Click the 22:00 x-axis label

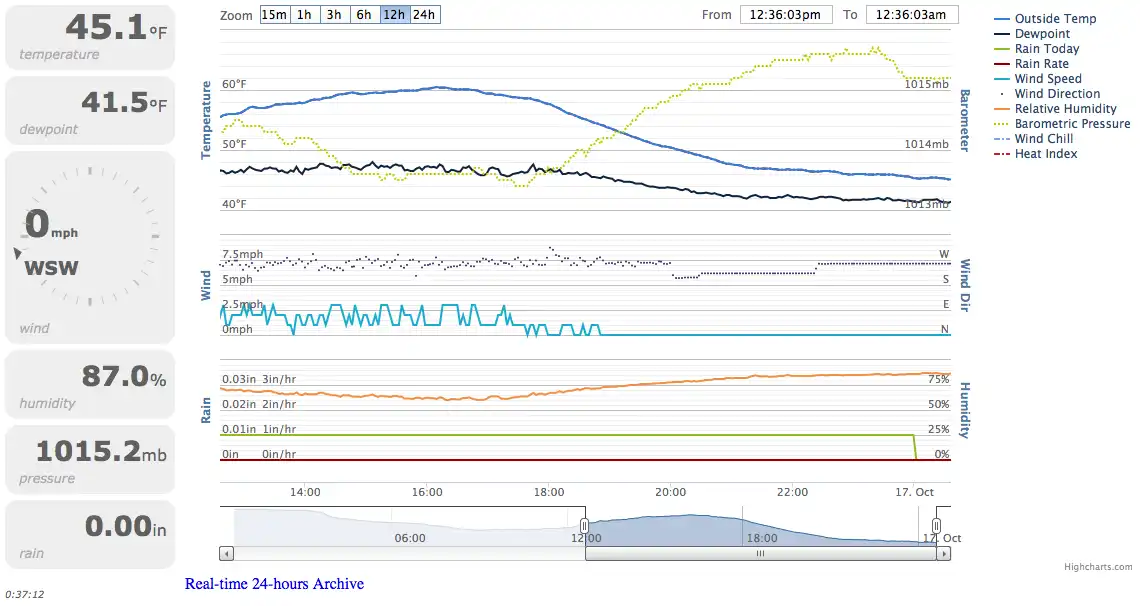click(792, 492)
